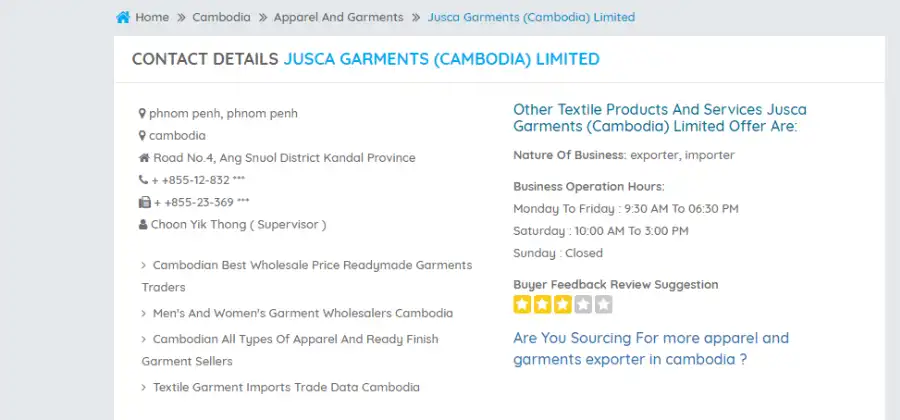Select the fourth gray rating star

583,304
